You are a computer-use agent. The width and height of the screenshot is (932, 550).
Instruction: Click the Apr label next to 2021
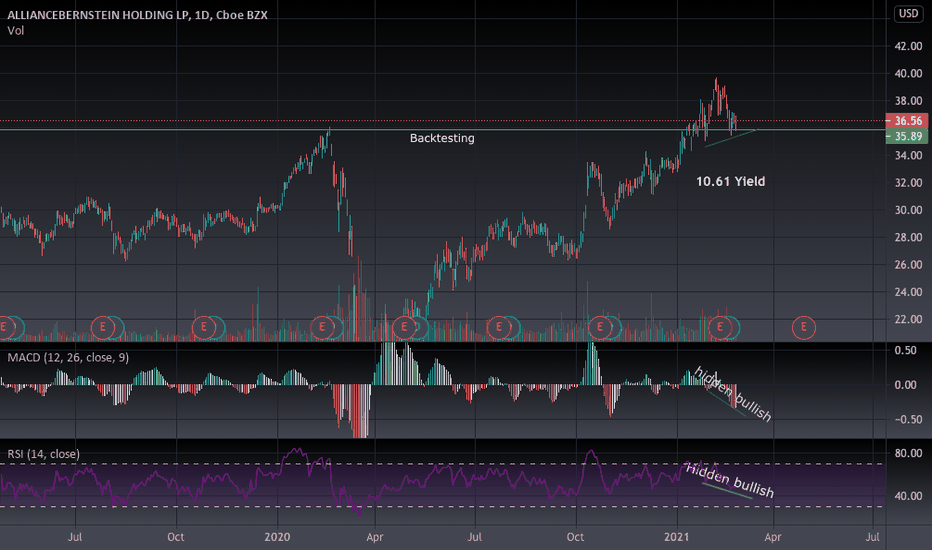click(x=772, y=537)
